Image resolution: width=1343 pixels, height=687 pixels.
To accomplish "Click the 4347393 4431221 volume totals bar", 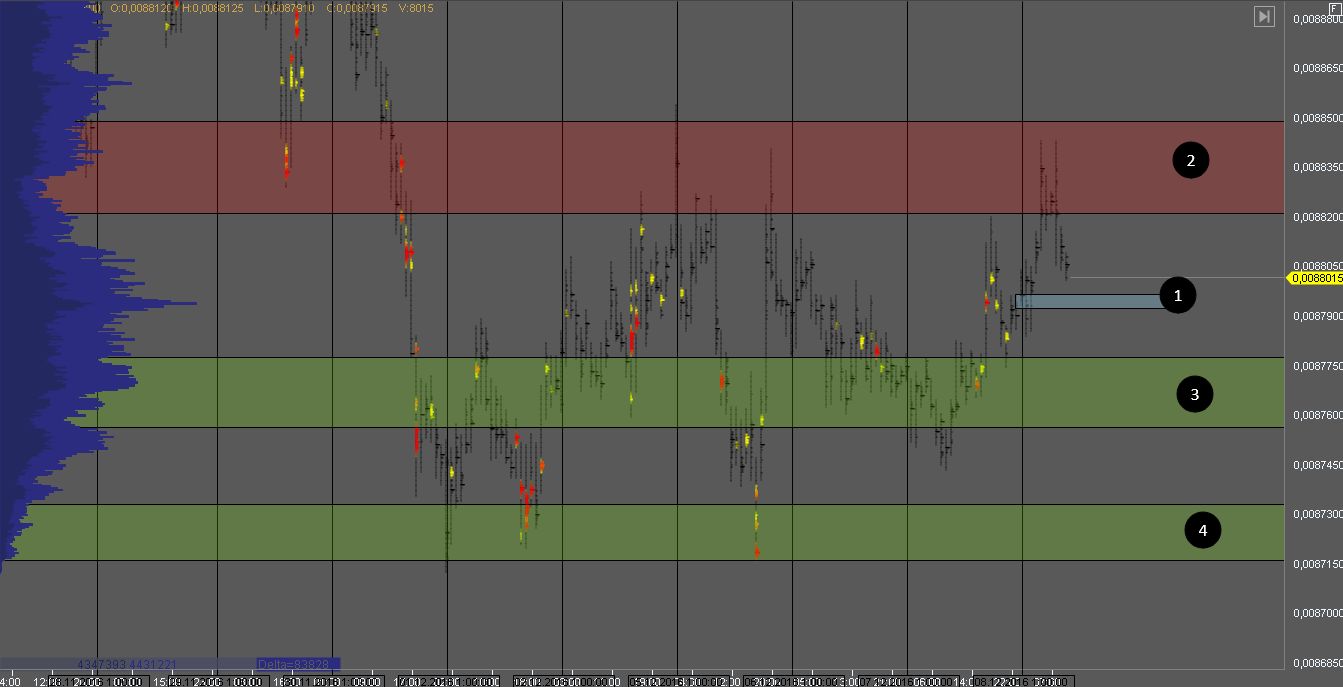I will [x=127, y=664].
